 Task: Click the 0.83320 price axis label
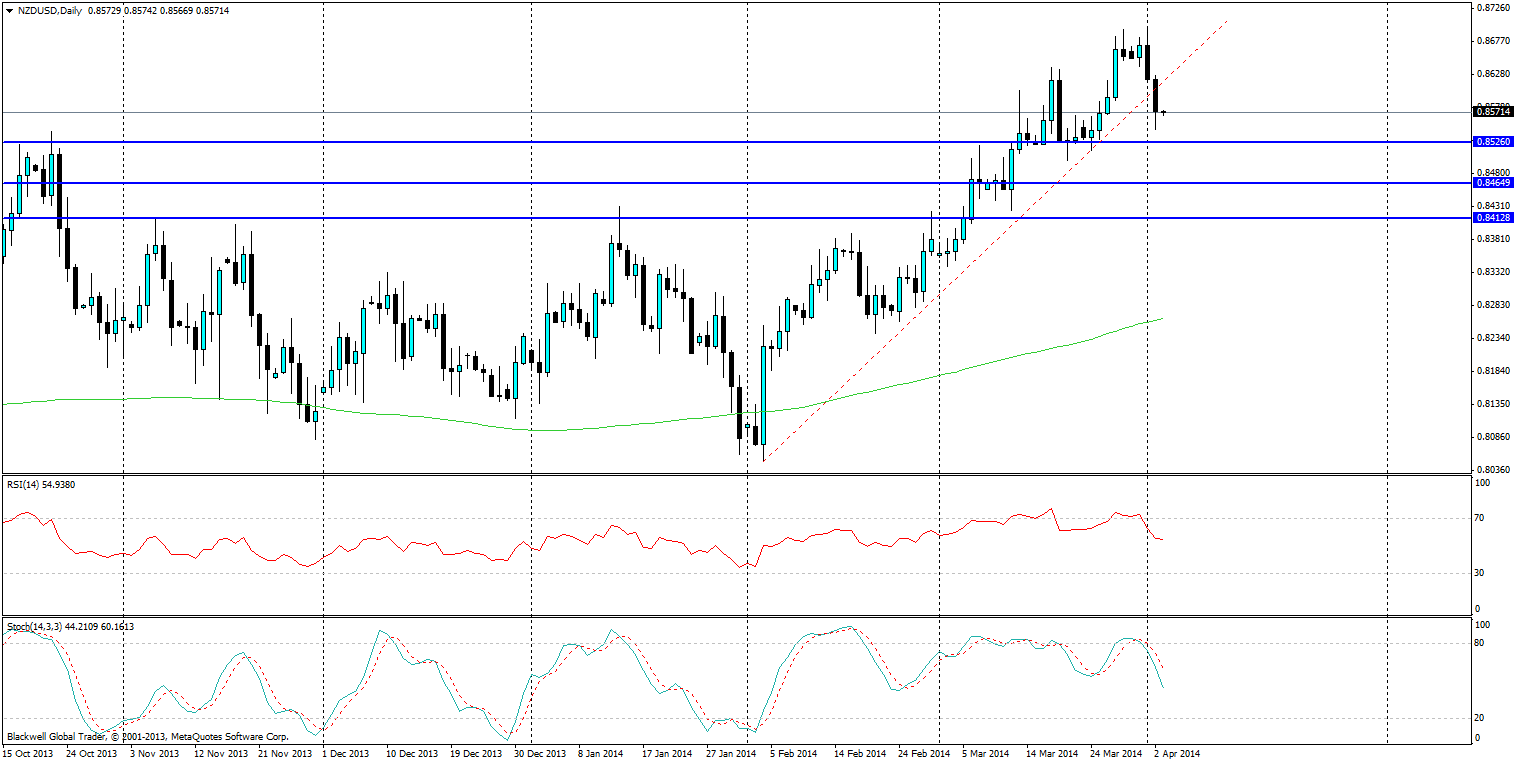(x=1492, y=272)
